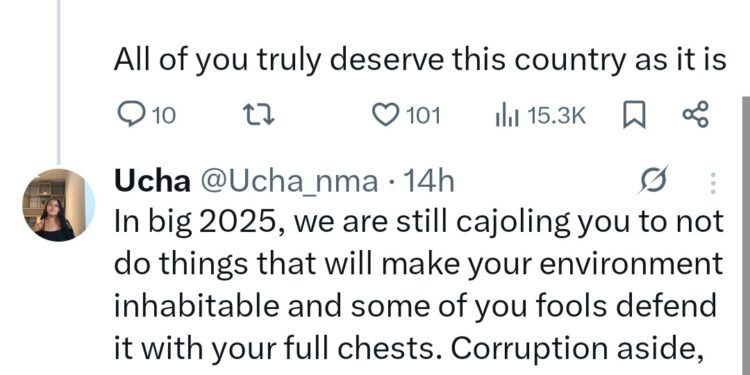Tap the retweet arrows icon
Screen dimensions: 750x375
click(x=259, y=116)
